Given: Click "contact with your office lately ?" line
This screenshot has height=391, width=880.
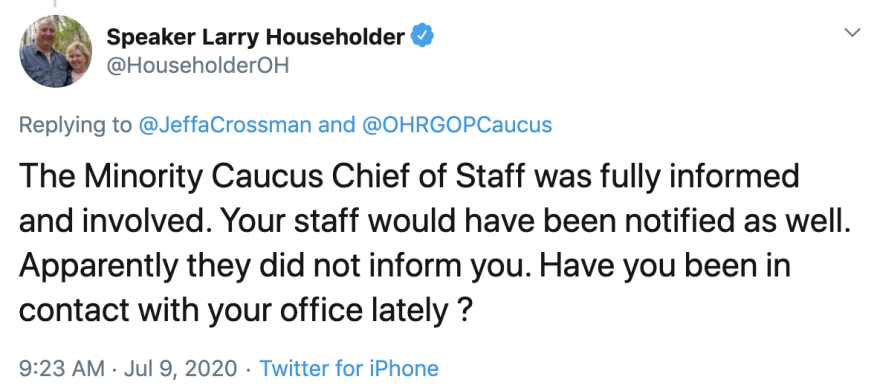Looking at the screenshot, I should 245,310.
